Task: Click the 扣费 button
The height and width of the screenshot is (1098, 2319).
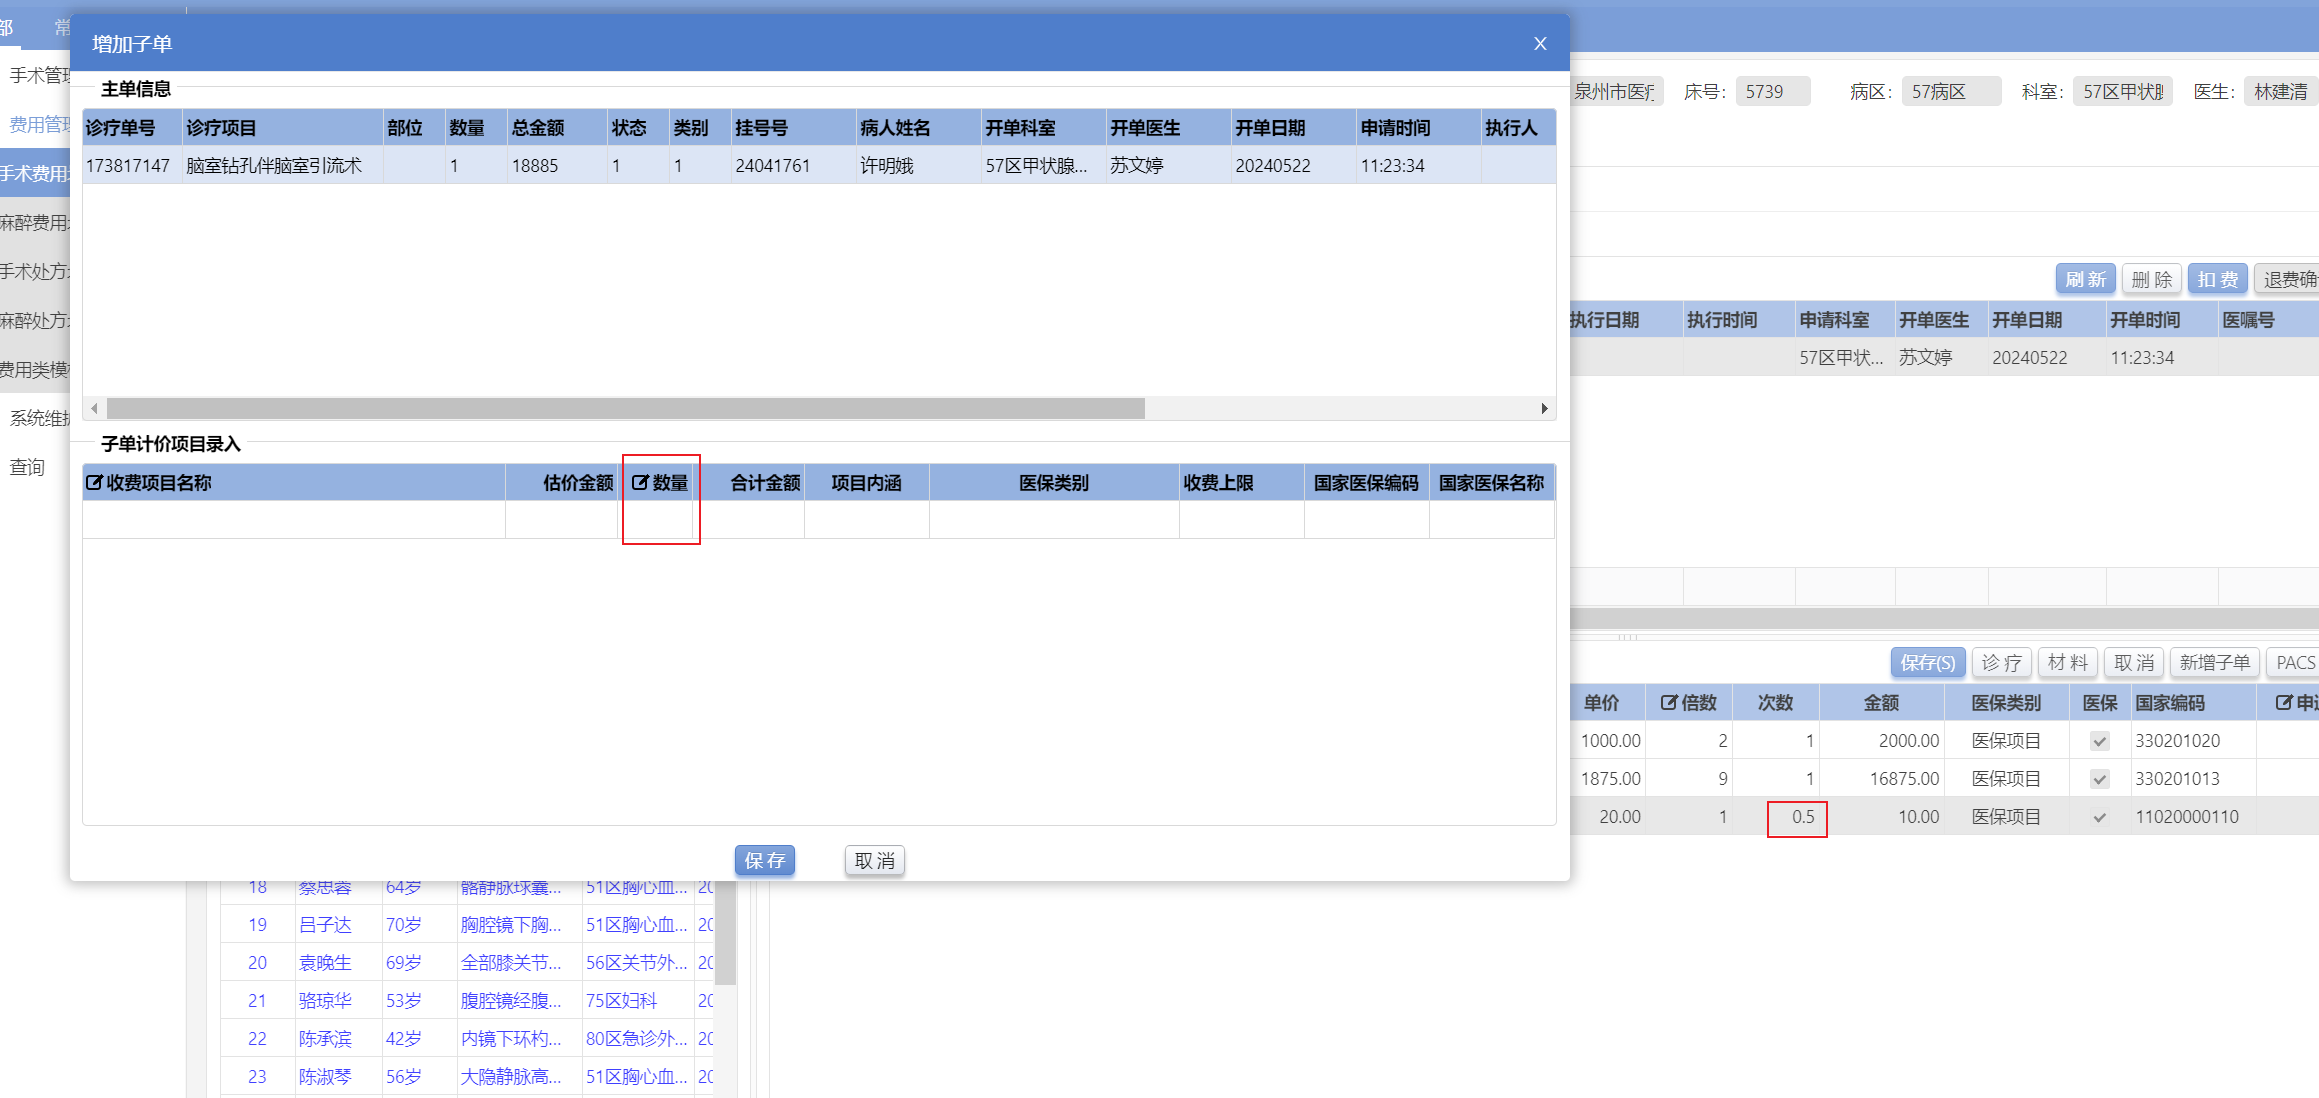Action: (x=2216, y=279)
